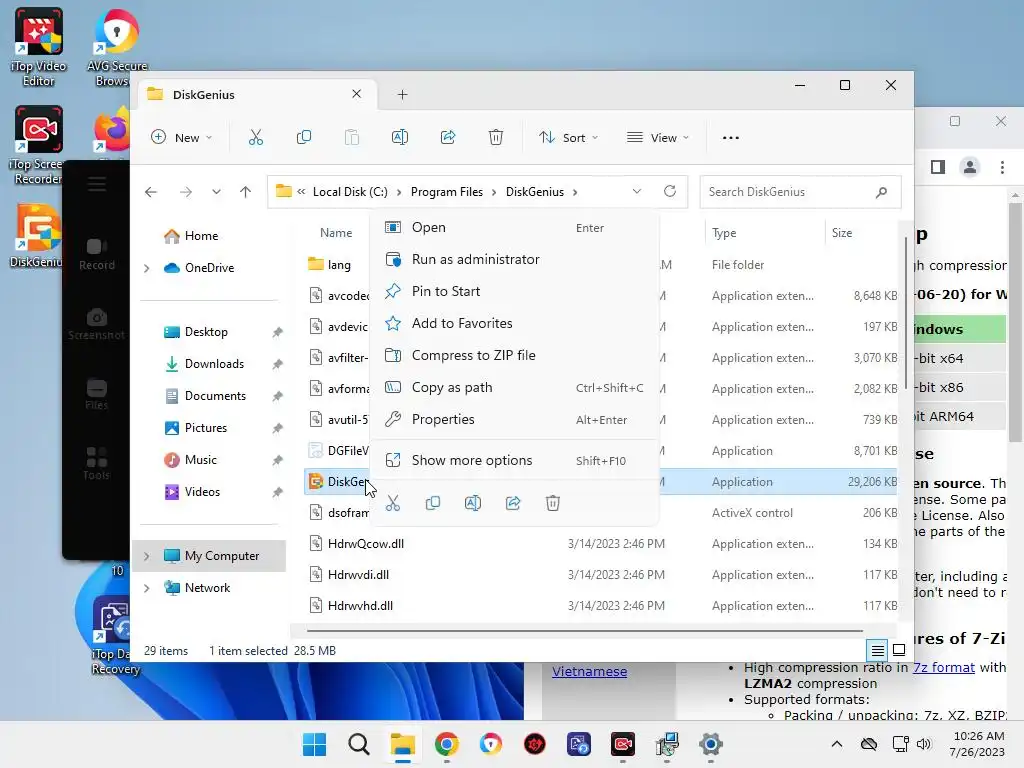Expand address bar history dropdown
This screenshot has height=768, width=1024.
(637, 191)
